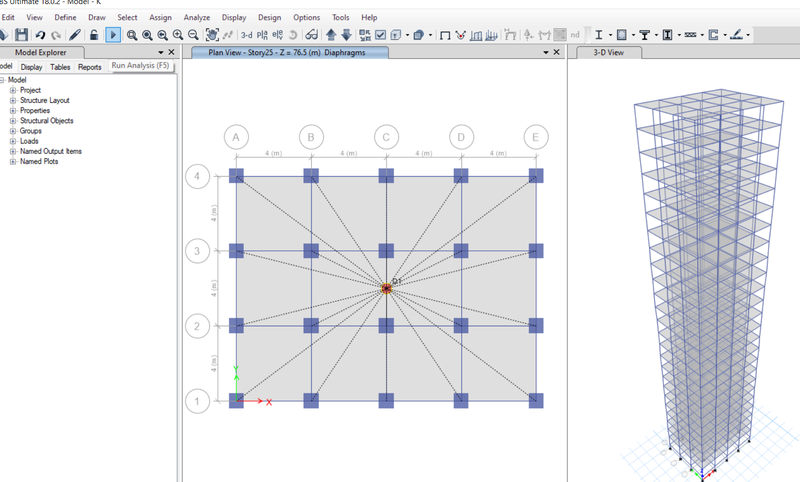The image size is (800, 482).
Task: Set elevation view
Action: pos(278,35)
